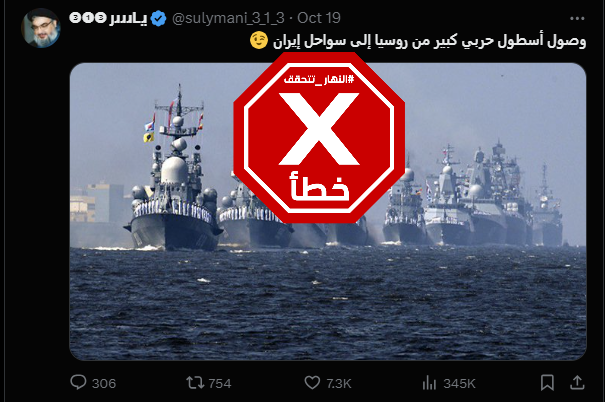Click the 306 replies count
Image resolution: width=605 pixels, height=402 pixels.
104,383
